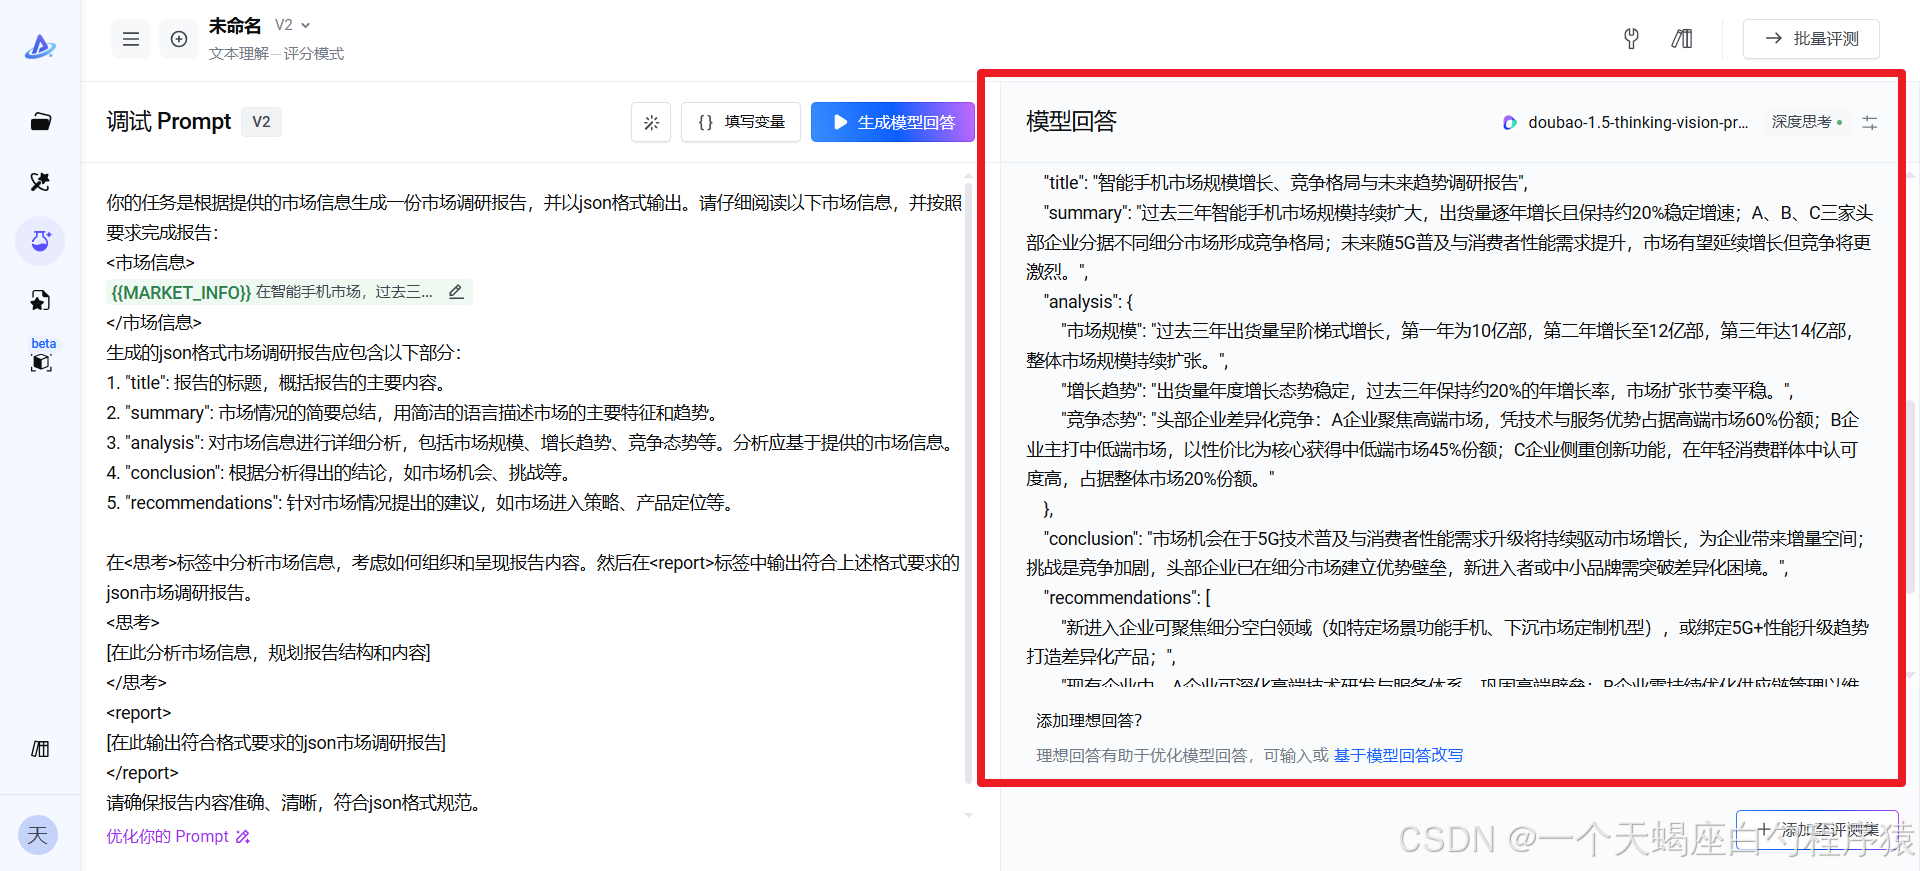The height and width of the screenshot is (871, 1920).
Task: Expand the V2 version dropdown beside 未命名
Action: click(x=293, y=25)
